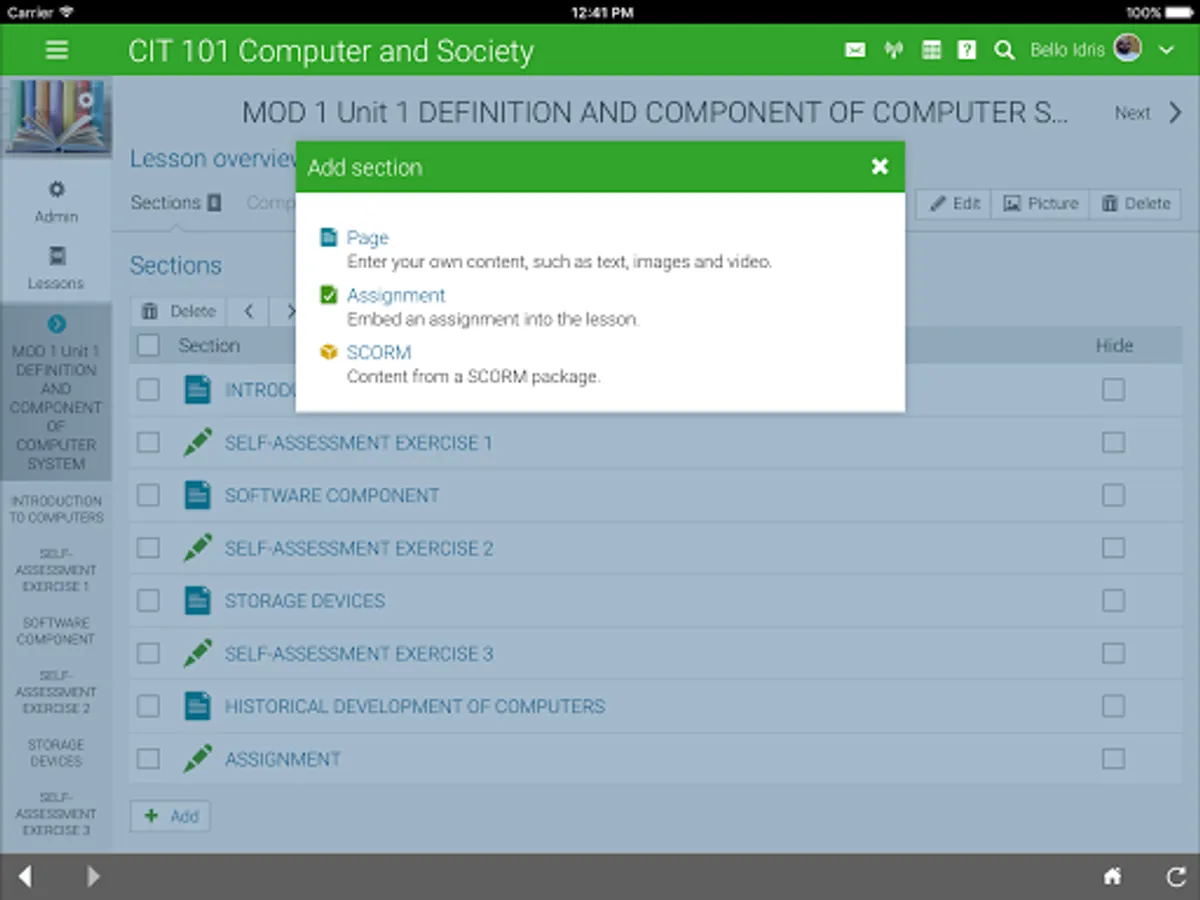
Task: Check the ASSIGNMENT row selection box
Action: [x=148, y=759]
